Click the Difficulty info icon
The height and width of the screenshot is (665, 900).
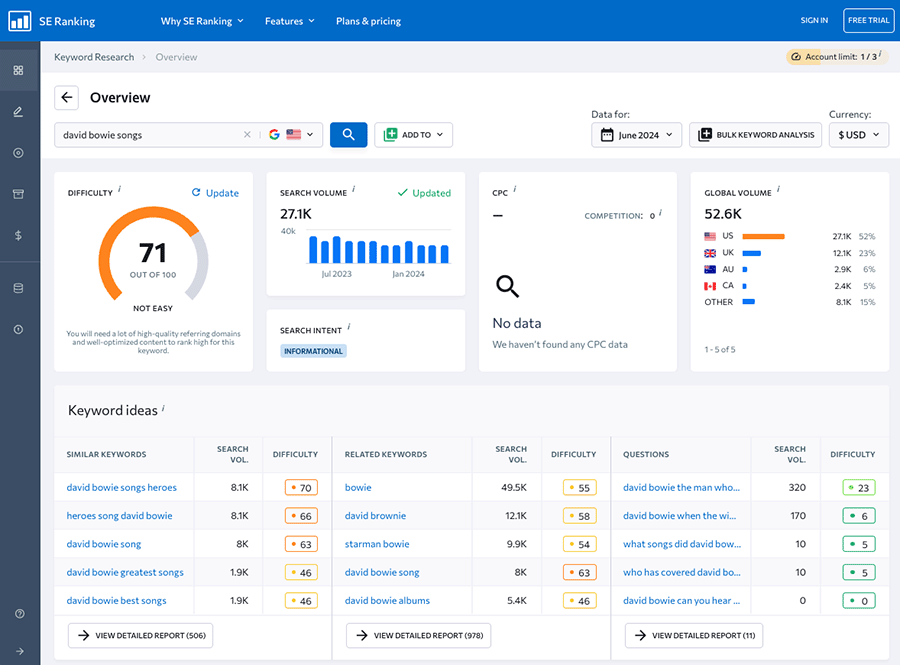click(x=119, y=189)
